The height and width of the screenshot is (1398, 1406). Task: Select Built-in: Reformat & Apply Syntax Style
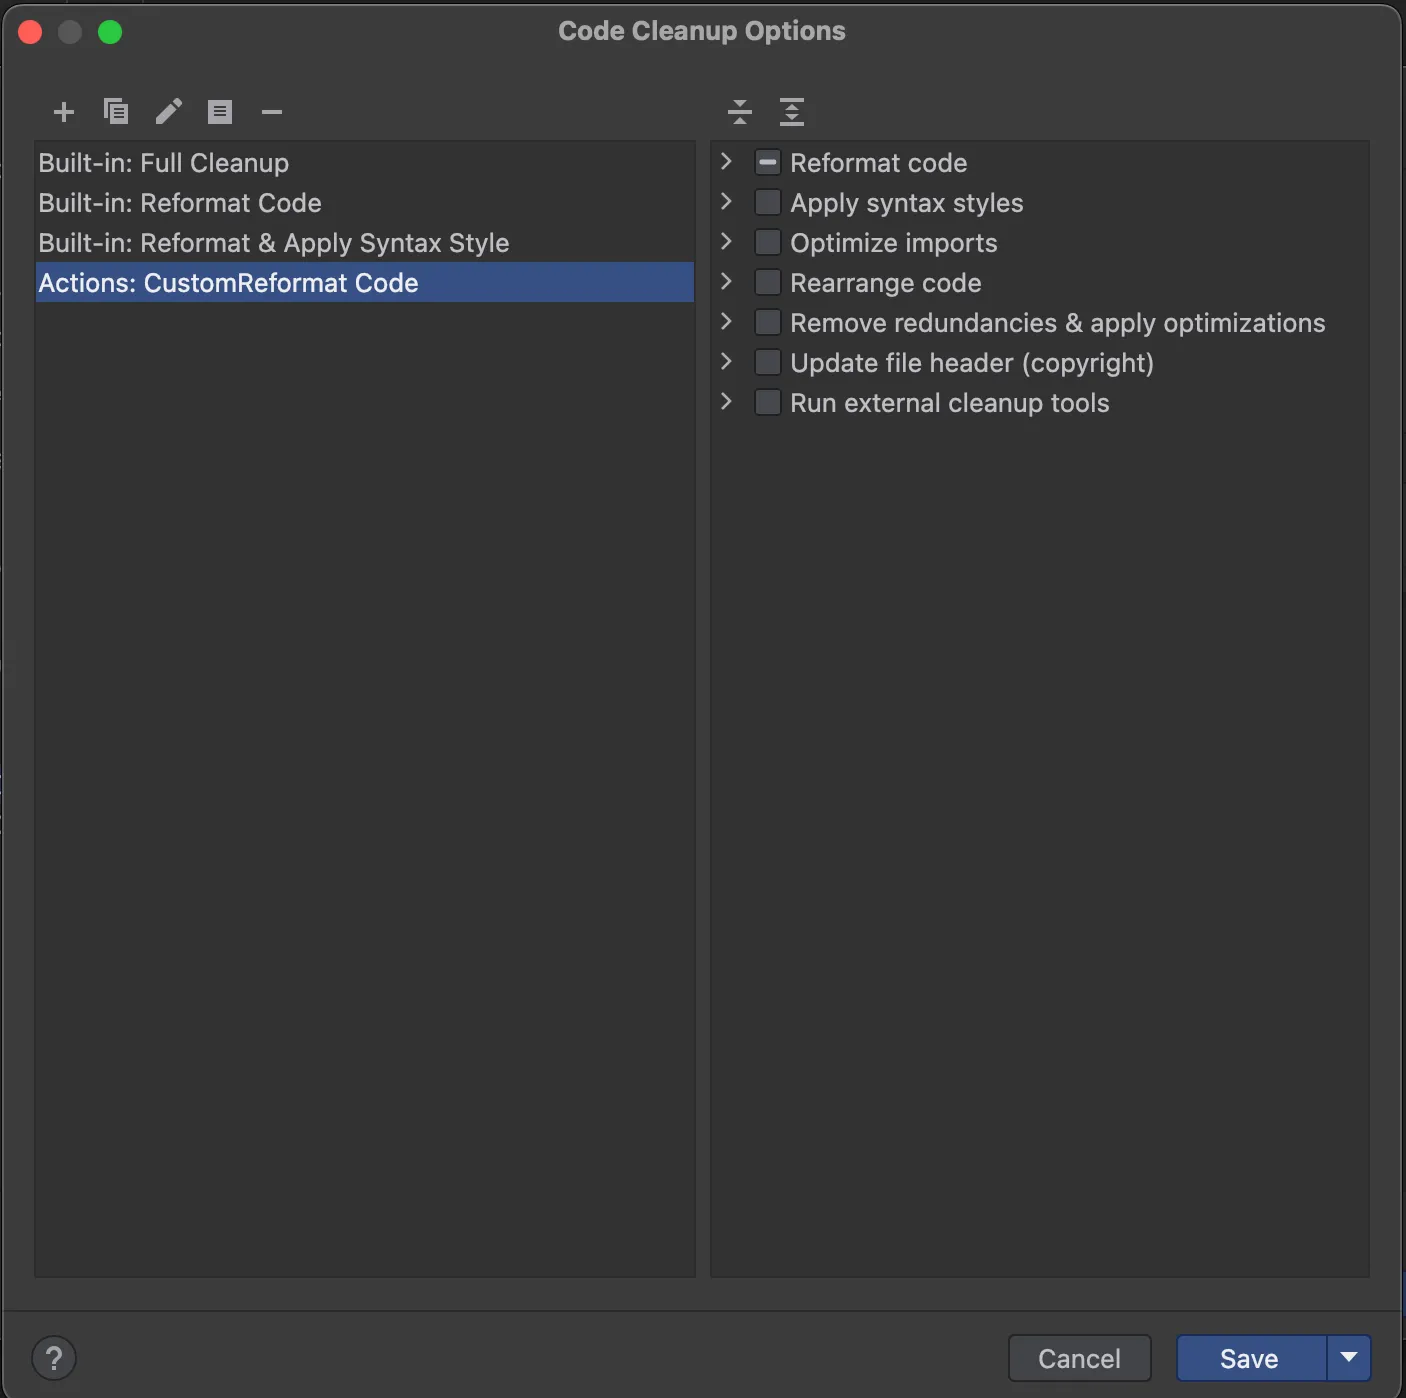click(274, 243)
